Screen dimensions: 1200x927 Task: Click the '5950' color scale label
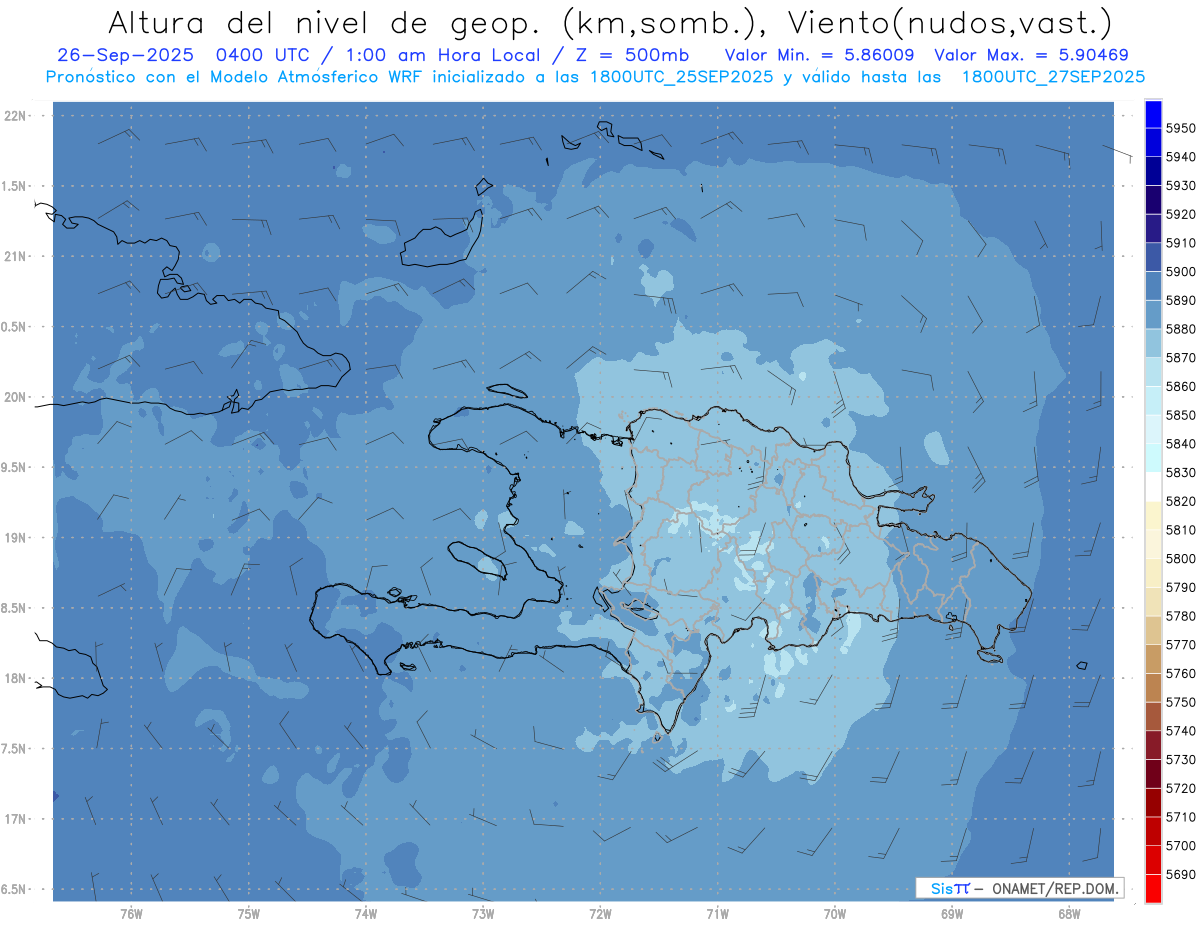click(1181, 128)
